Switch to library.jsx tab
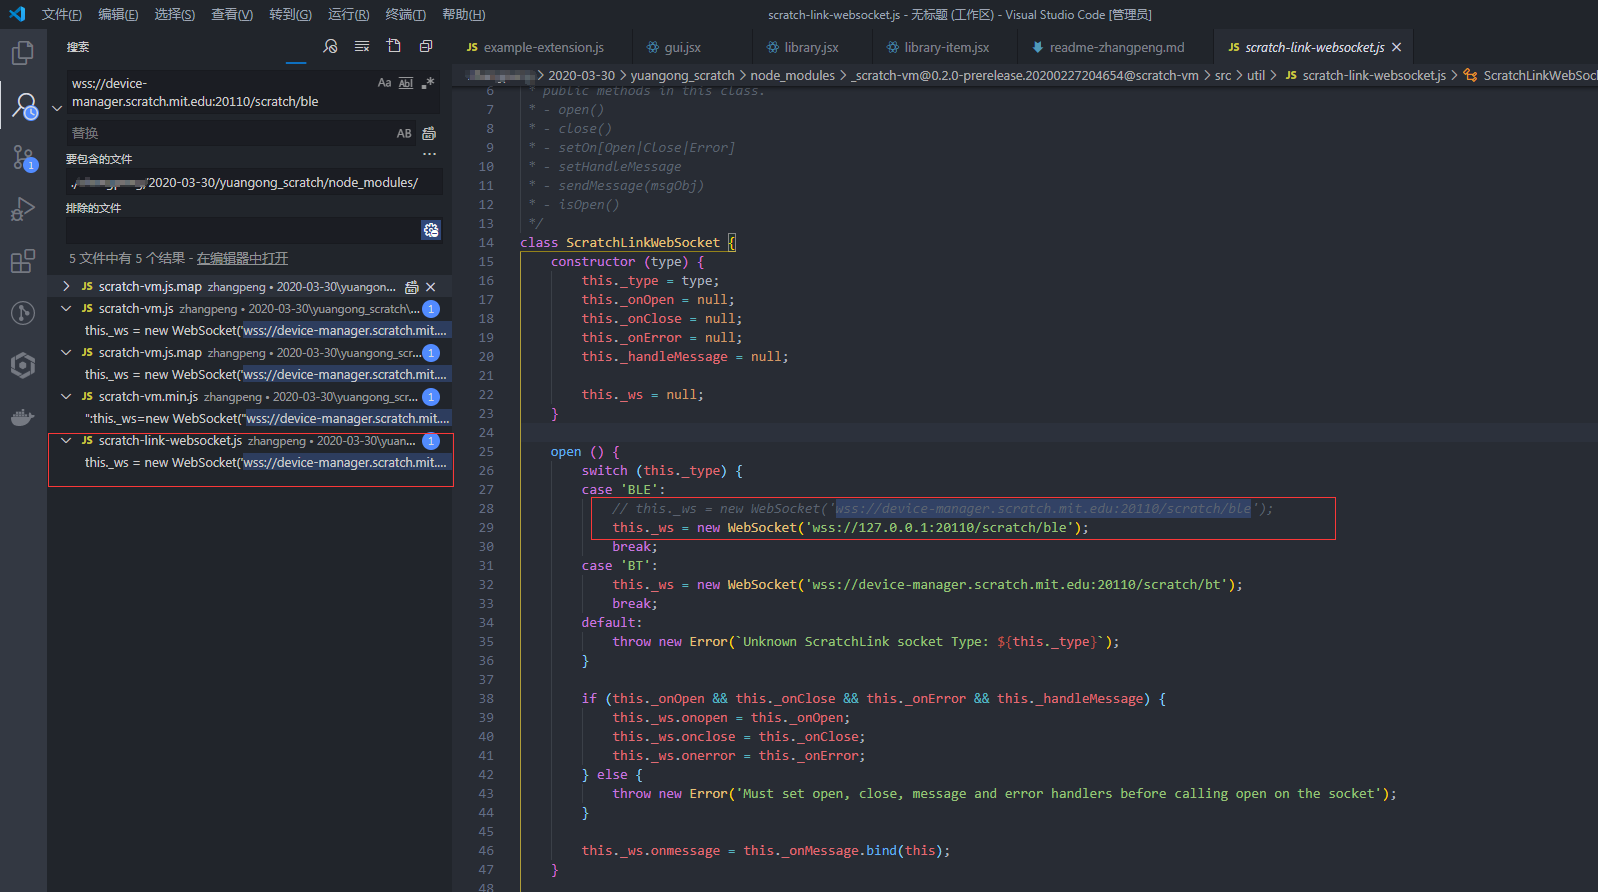Screen dimensions: 1598x892 (811, 47)
